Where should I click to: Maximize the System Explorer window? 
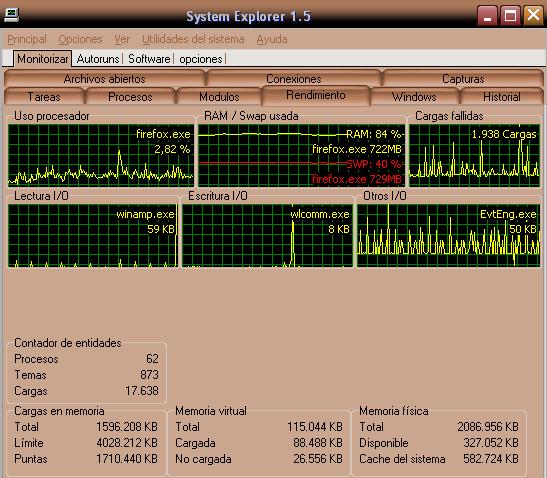click(510, 16)
